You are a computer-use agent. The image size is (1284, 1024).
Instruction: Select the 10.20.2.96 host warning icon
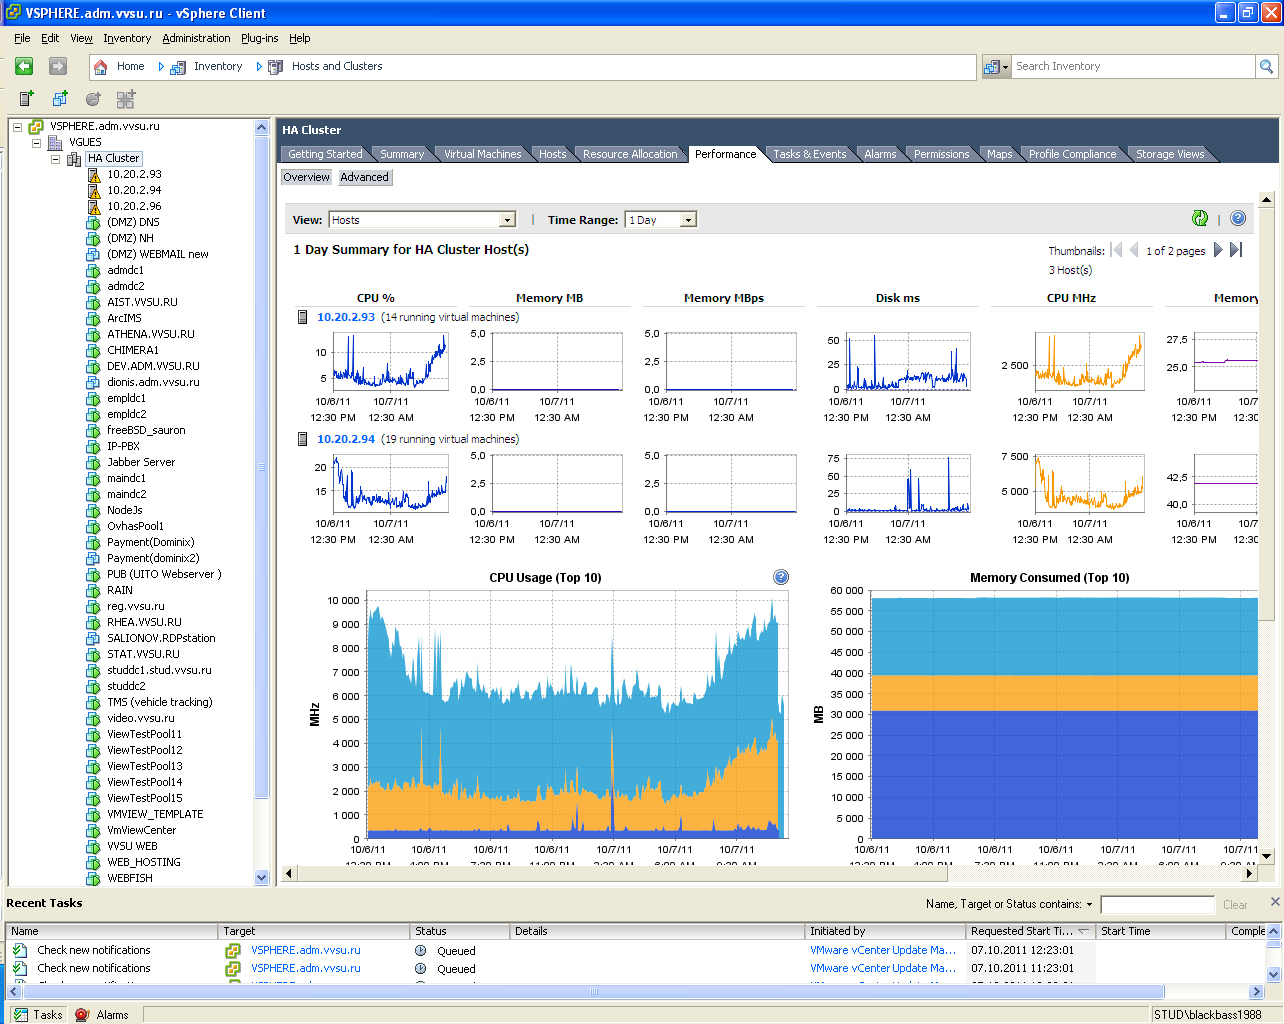pos(94,206)
